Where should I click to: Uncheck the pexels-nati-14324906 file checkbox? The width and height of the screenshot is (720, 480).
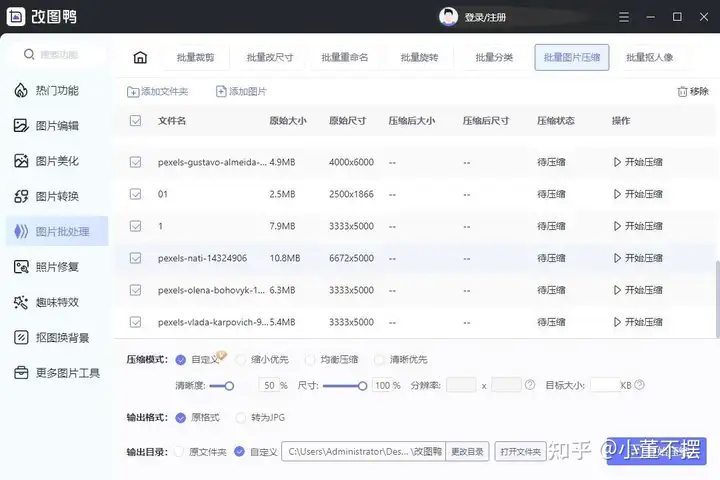(136, 258)
